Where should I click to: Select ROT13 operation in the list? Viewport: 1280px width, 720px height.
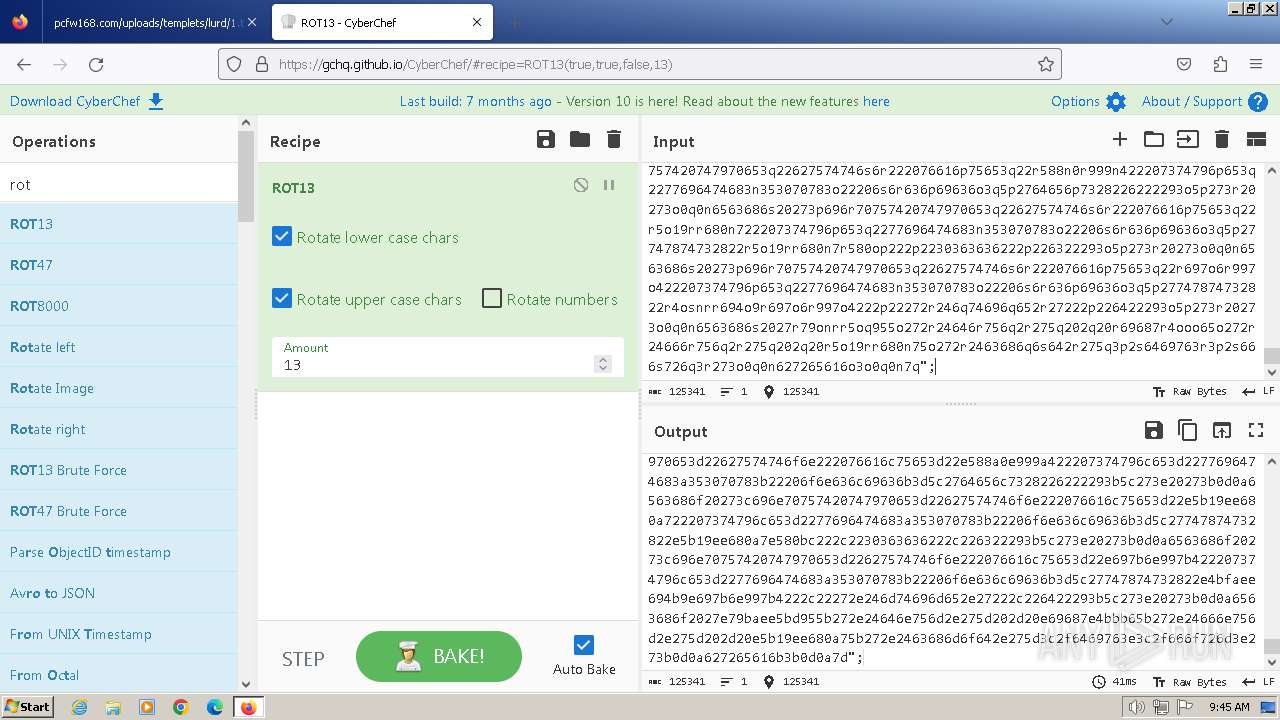119,224
